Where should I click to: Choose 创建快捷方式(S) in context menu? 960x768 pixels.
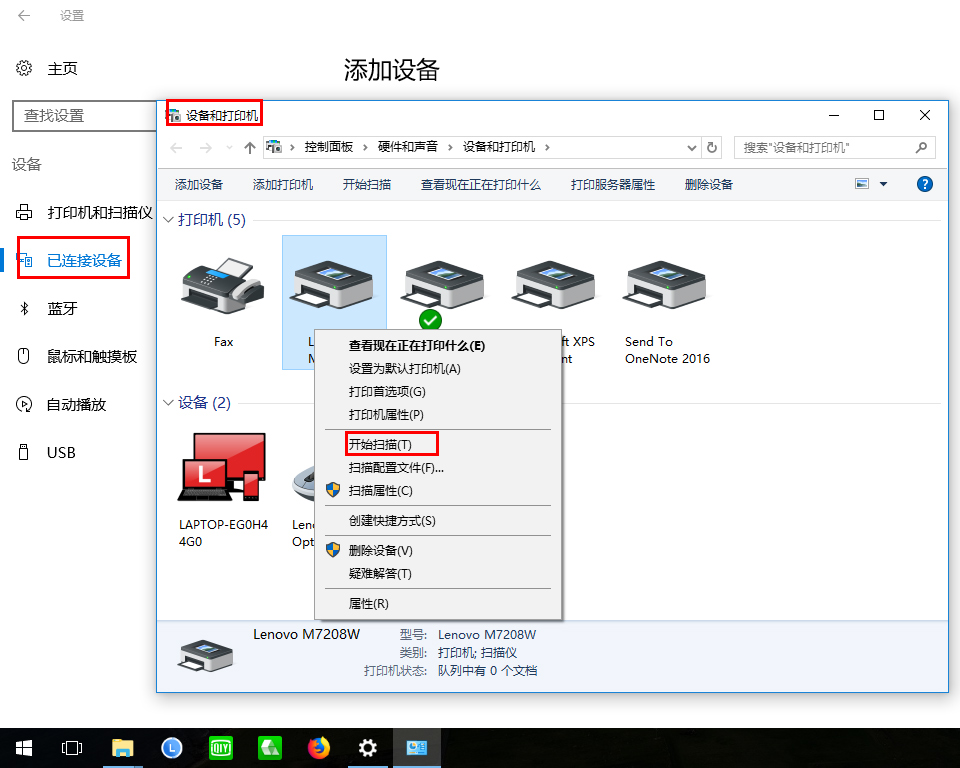(x=438, y=521)
